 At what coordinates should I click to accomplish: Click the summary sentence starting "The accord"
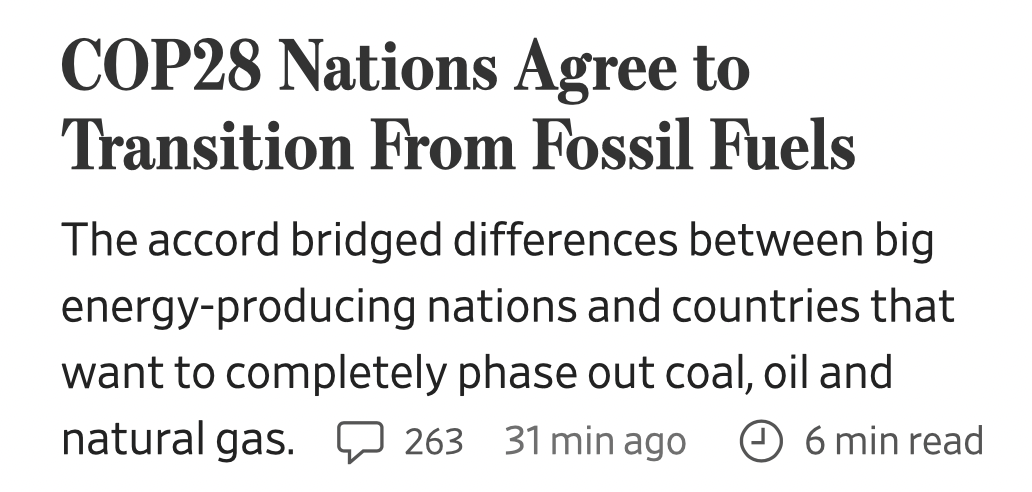(x=508, y=341)
